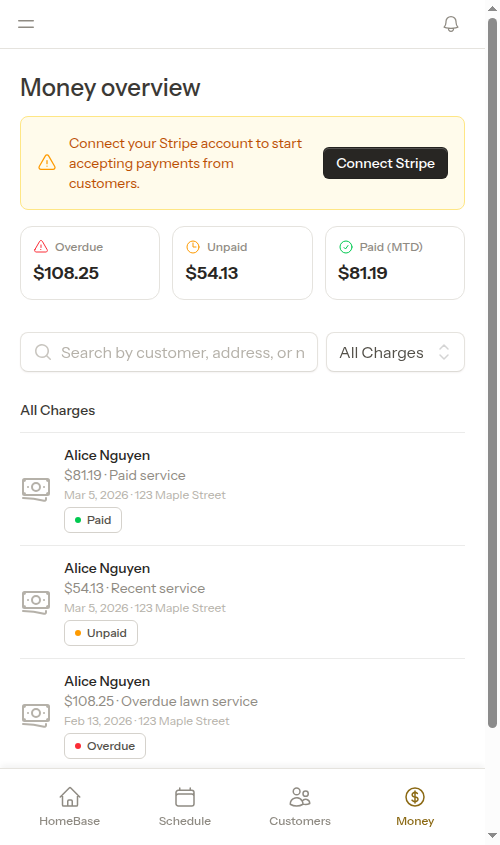Image resolution: width=500 pixels, height=845 pixels.
Task: Focus the search by customer field
Action: click(169, 352)
